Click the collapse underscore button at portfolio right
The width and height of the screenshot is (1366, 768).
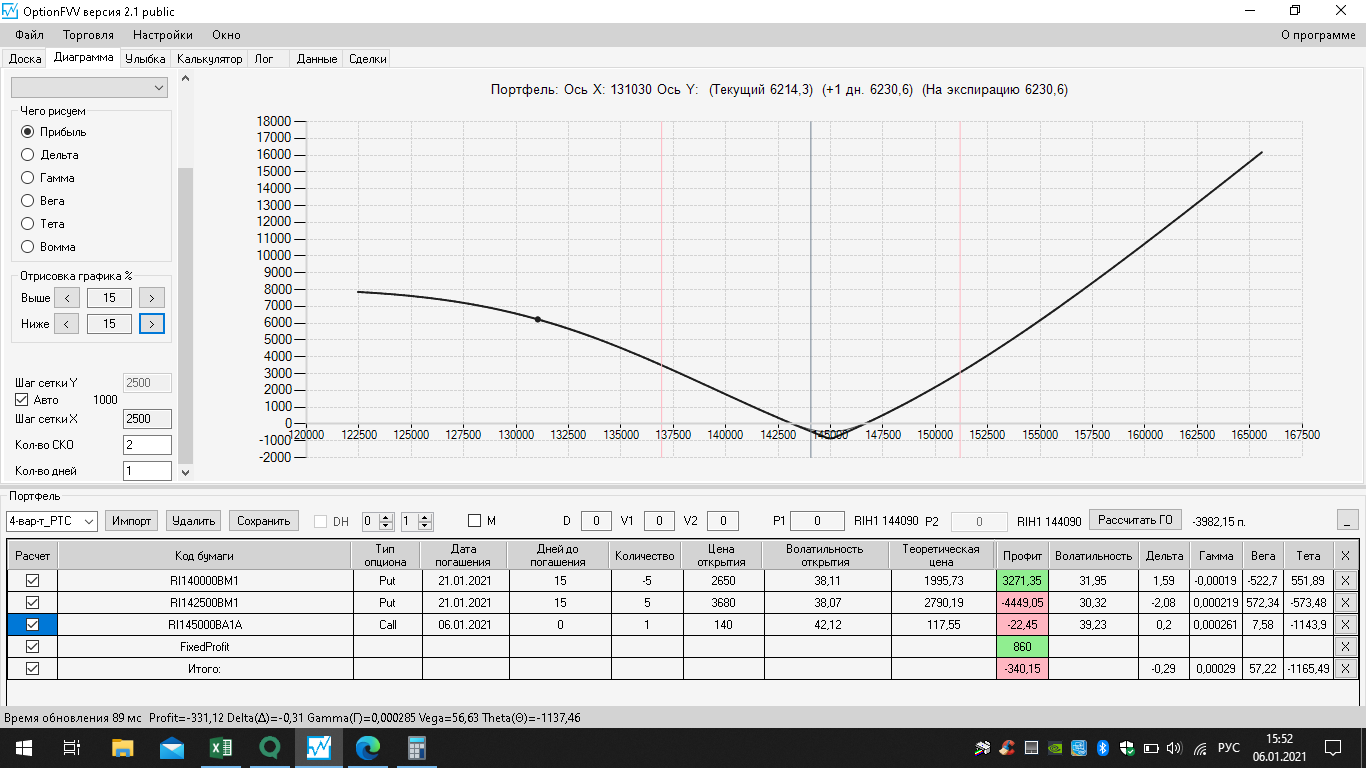point(1347,520)
